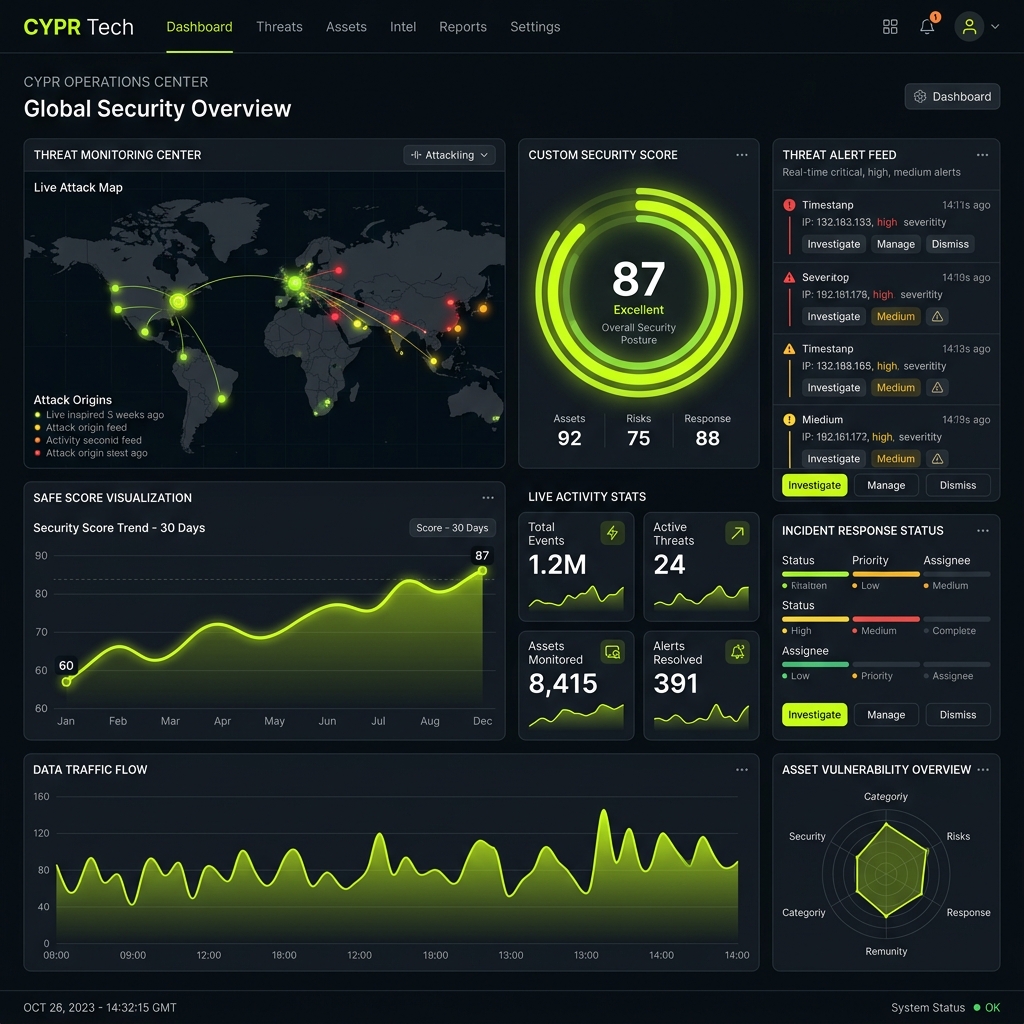Investigate the 132.183.133 alert
Screen dimensions: 1024x1024
[x=833, y=244]
